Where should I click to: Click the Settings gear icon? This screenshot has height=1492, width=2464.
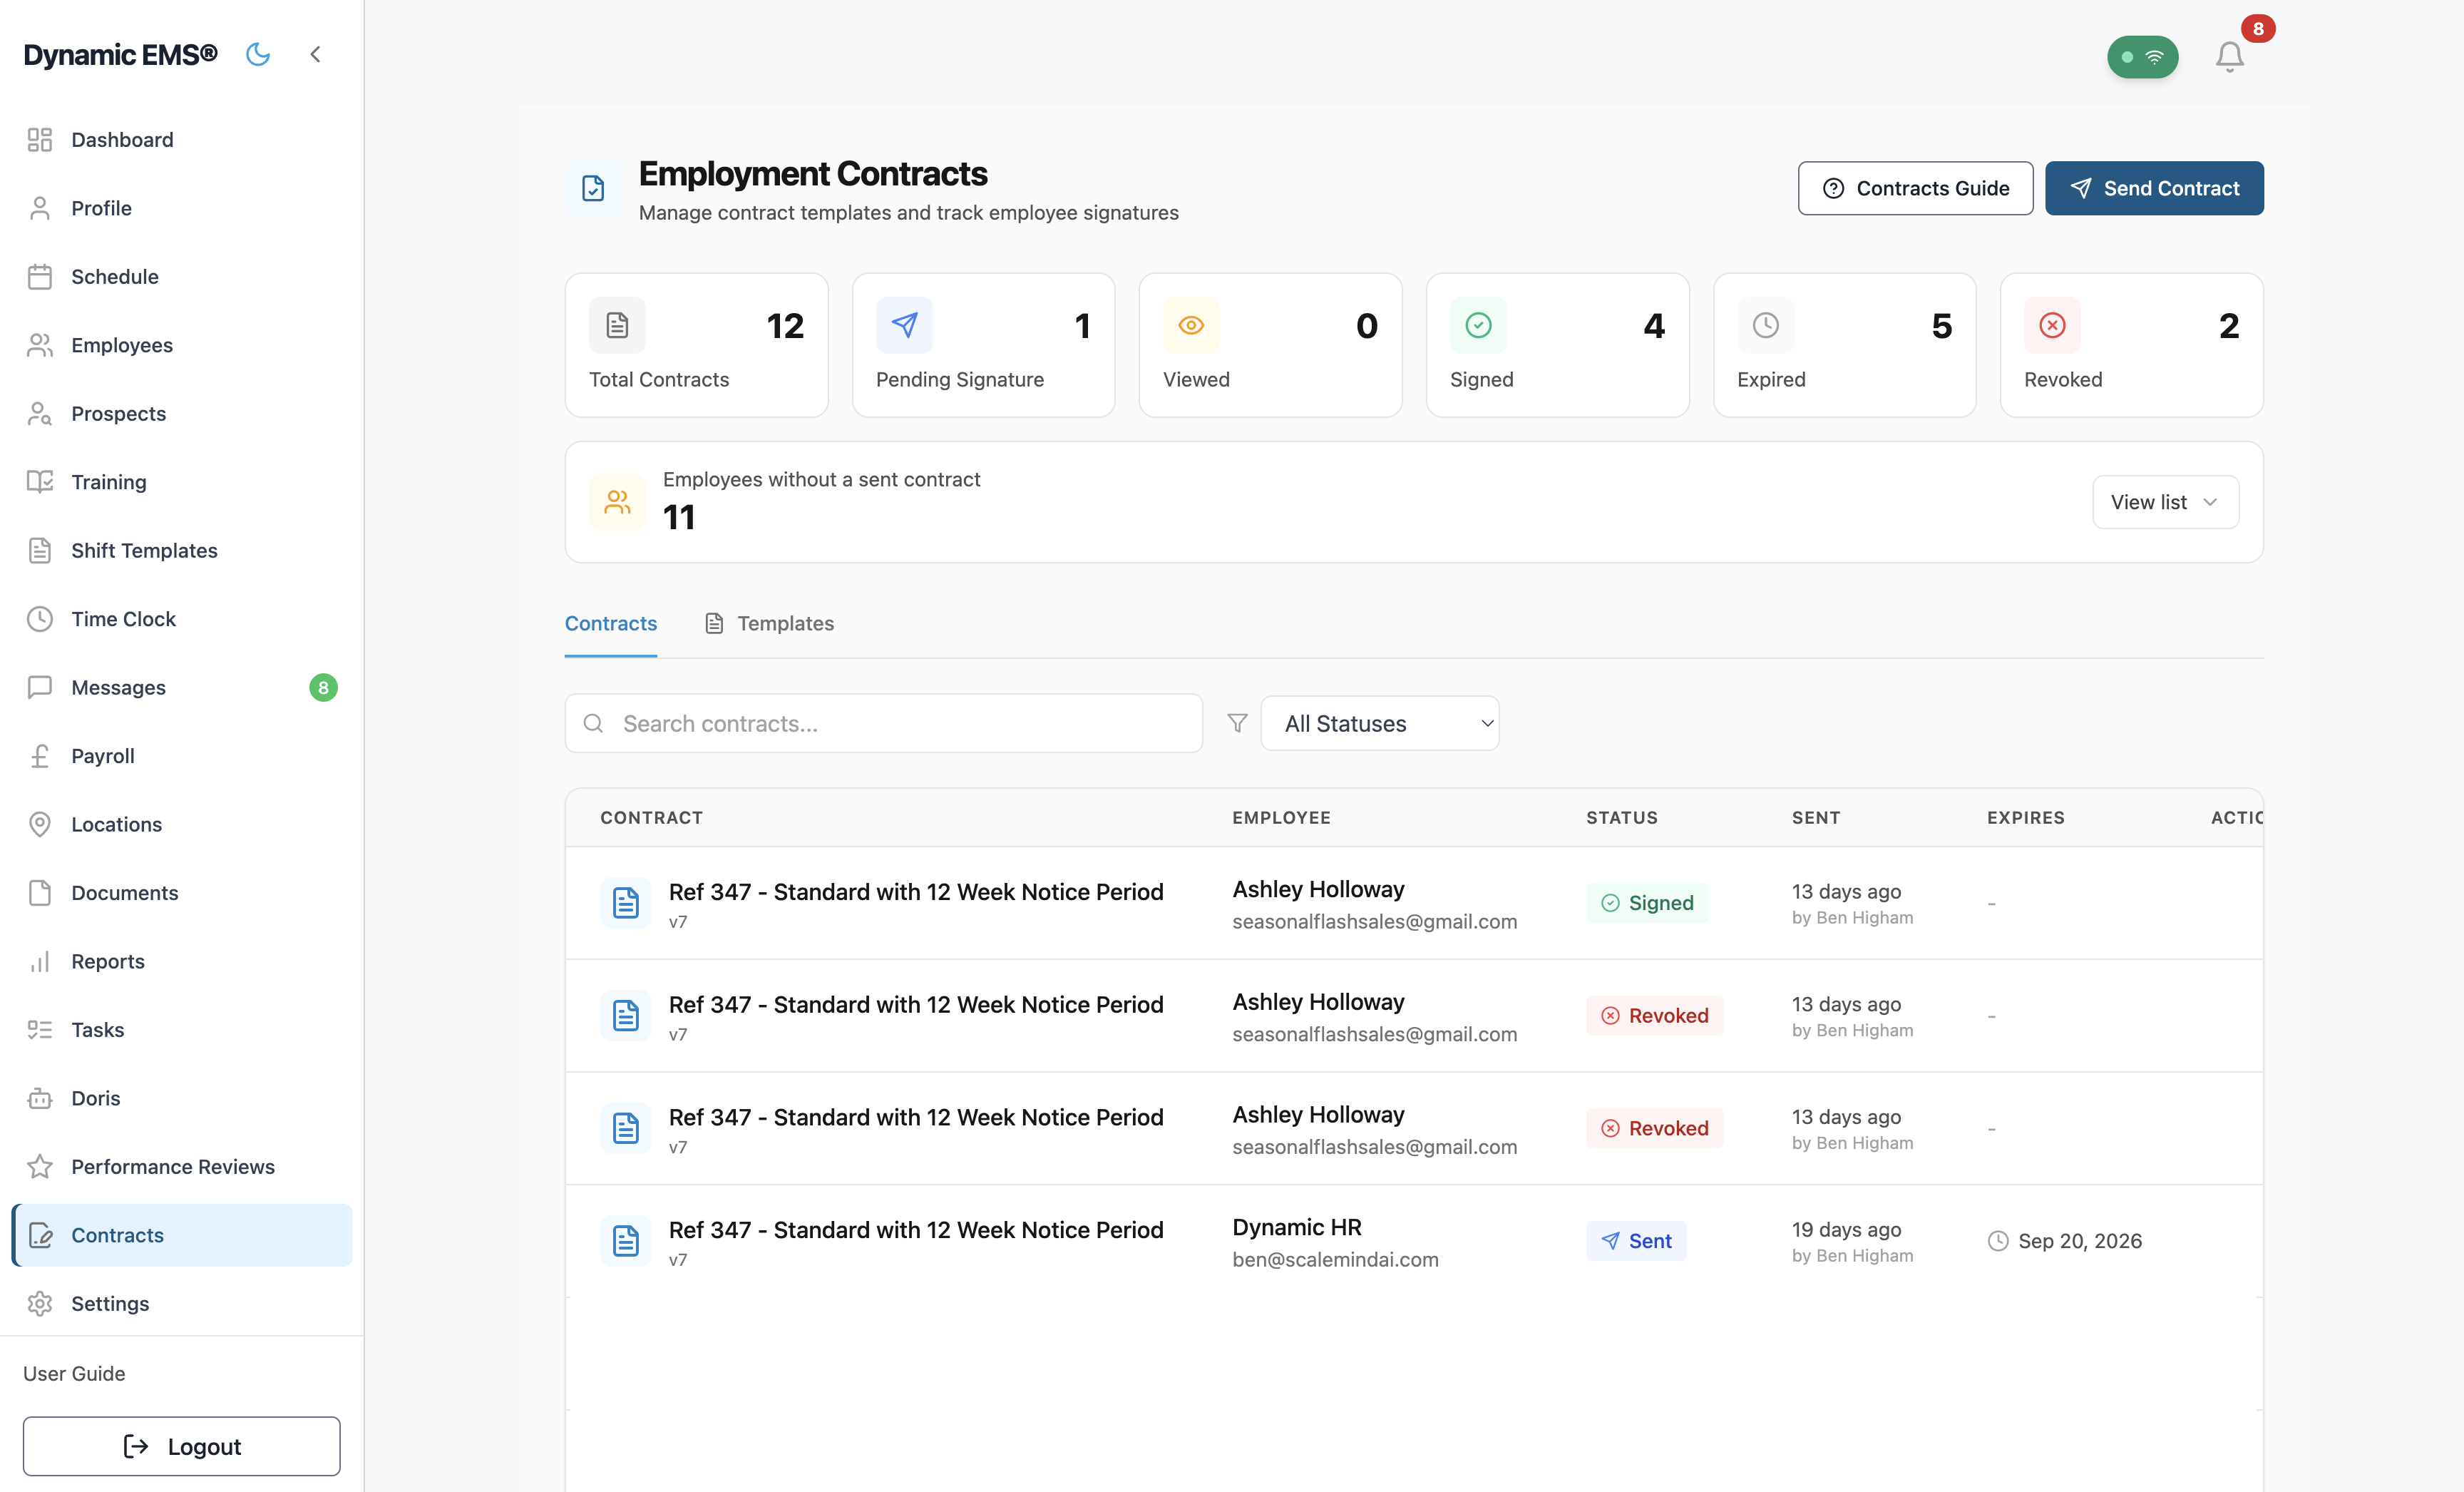pyautogui.click(x=40, y=1304)
